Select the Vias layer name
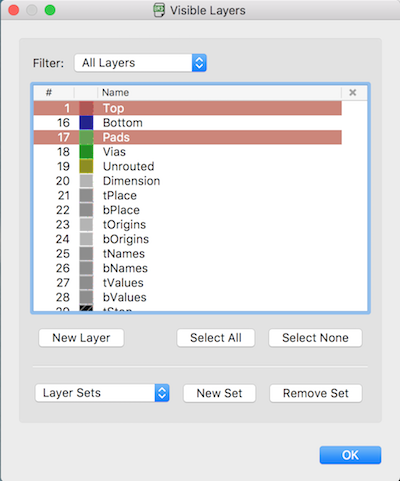Viewport: 400px width, 481px height. pos(114,152)
